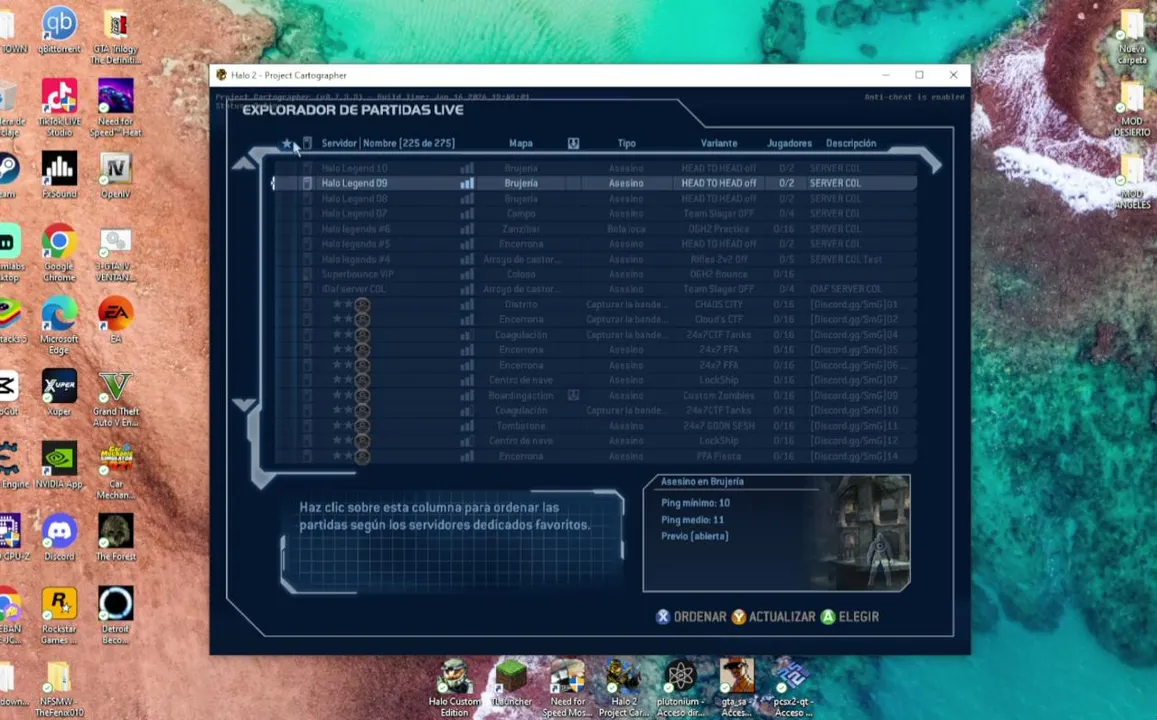Click custom map download column header icon
Screen dimensions: 1157x720
(x=573, y=143)
